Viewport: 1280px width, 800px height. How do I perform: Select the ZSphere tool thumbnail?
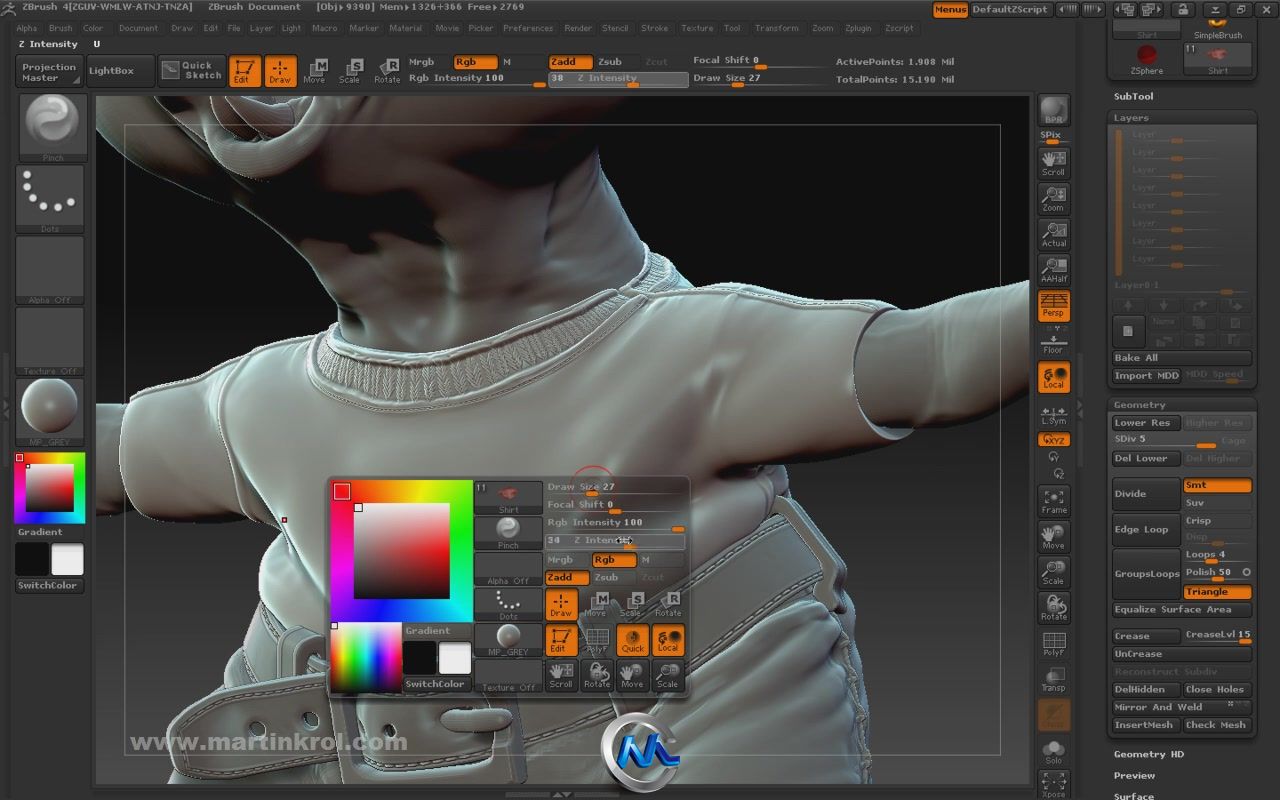click(x=1146, y=59)
